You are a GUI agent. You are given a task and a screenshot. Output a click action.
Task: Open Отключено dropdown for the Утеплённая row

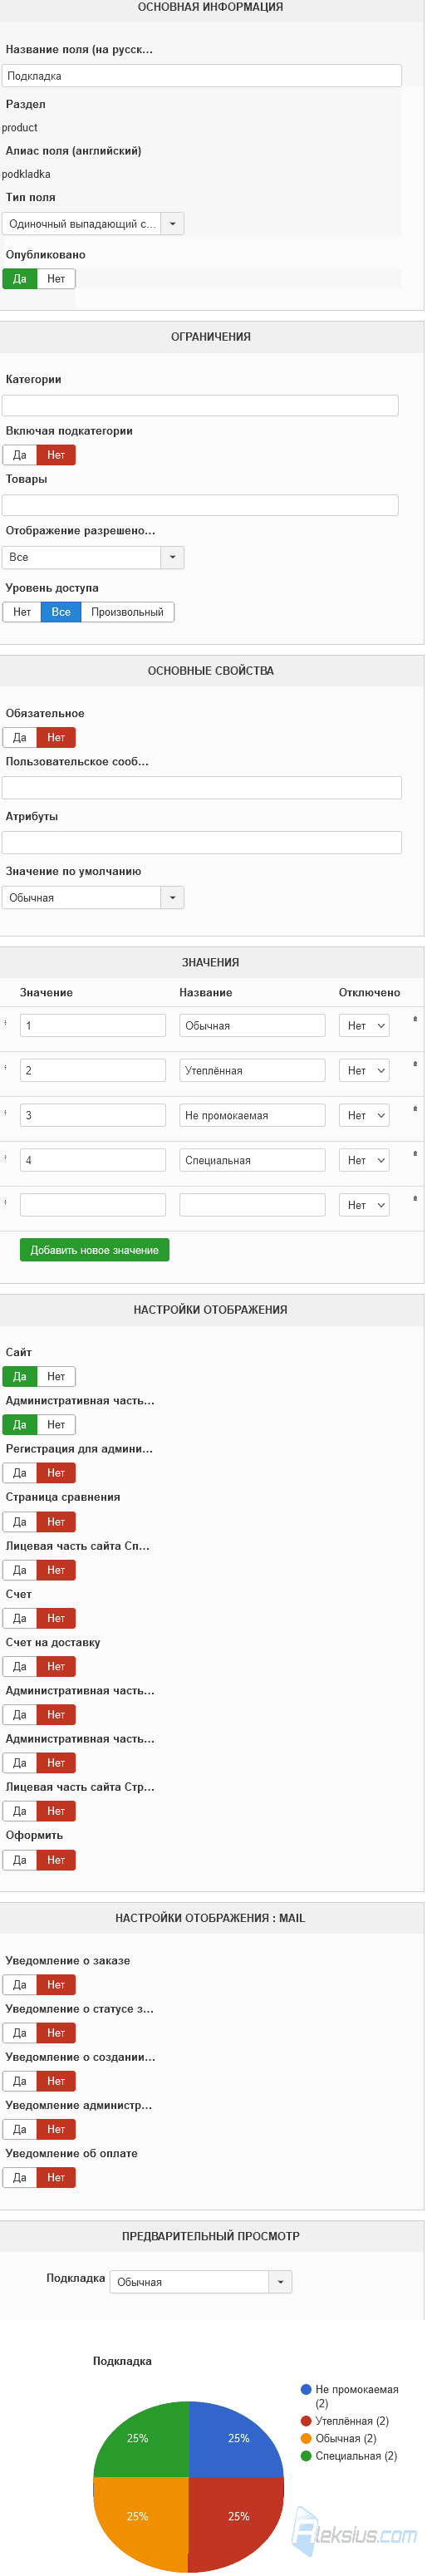364,1071
